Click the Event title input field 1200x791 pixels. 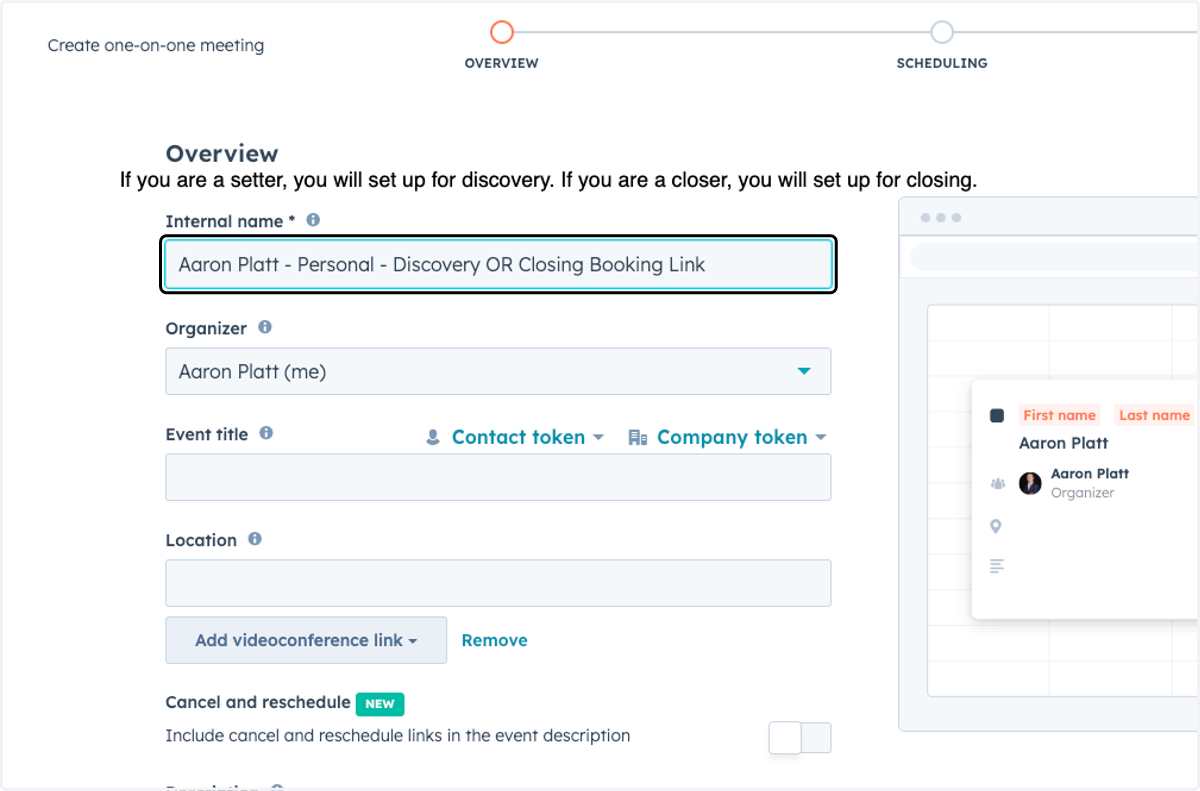pos(498,477)
